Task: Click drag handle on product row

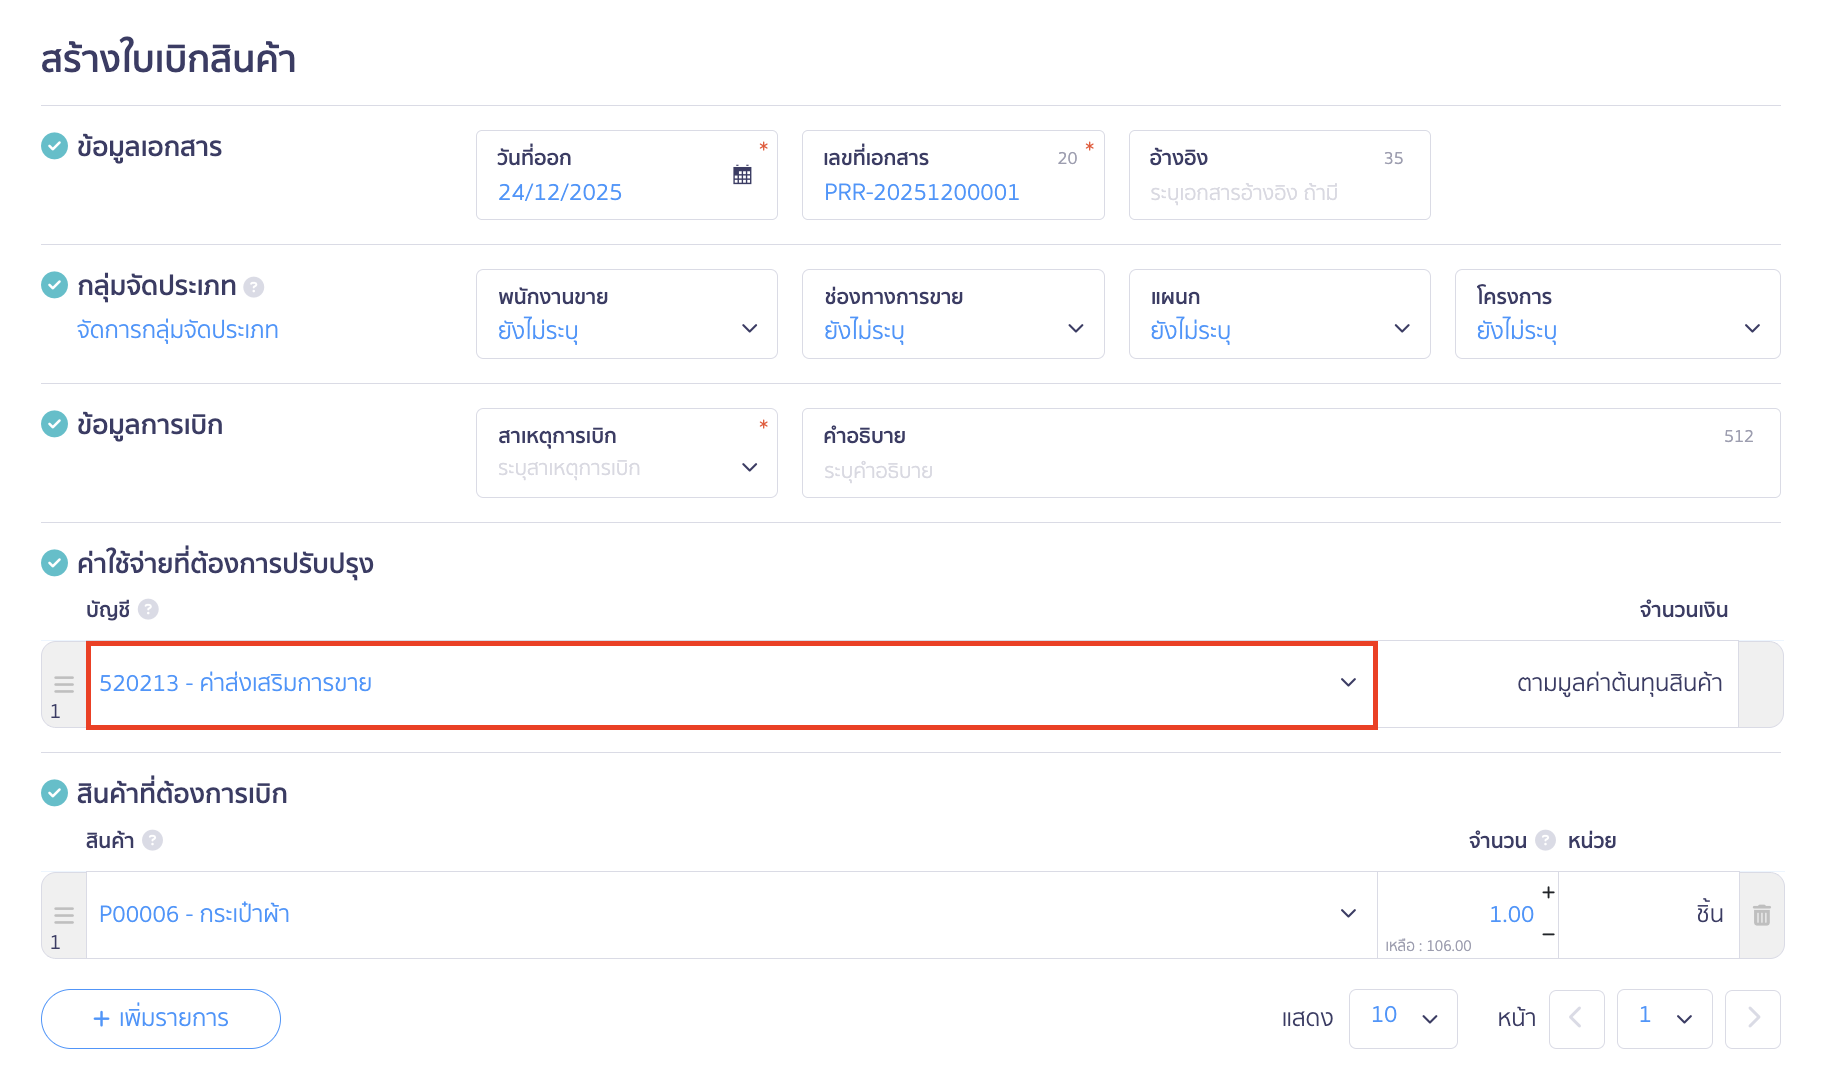Action: tap(64, 915)
